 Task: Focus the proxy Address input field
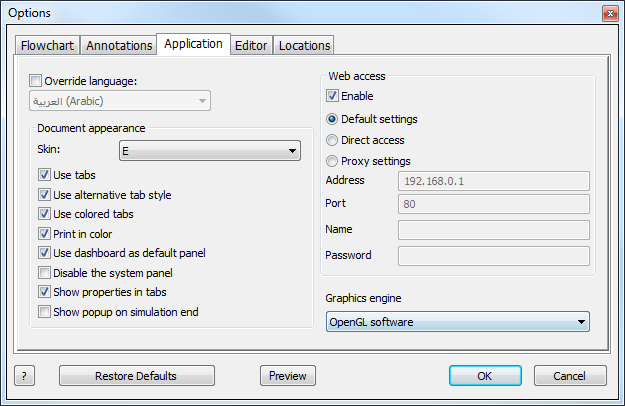(493, 181)
